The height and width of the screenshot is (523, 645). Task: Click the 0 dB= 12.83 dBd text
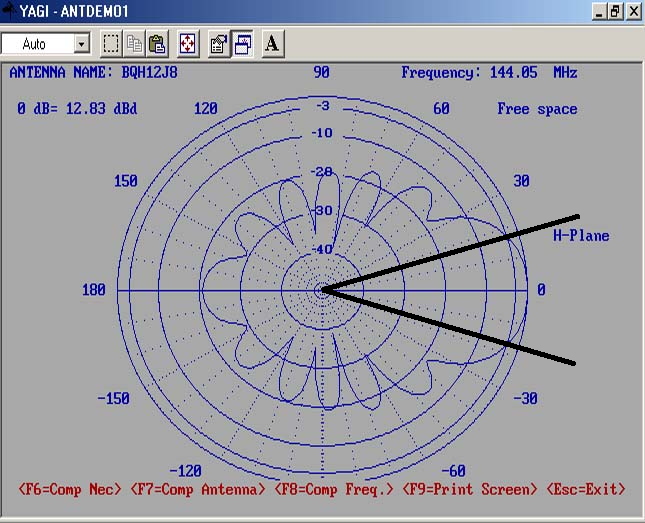tap(77, 109)
